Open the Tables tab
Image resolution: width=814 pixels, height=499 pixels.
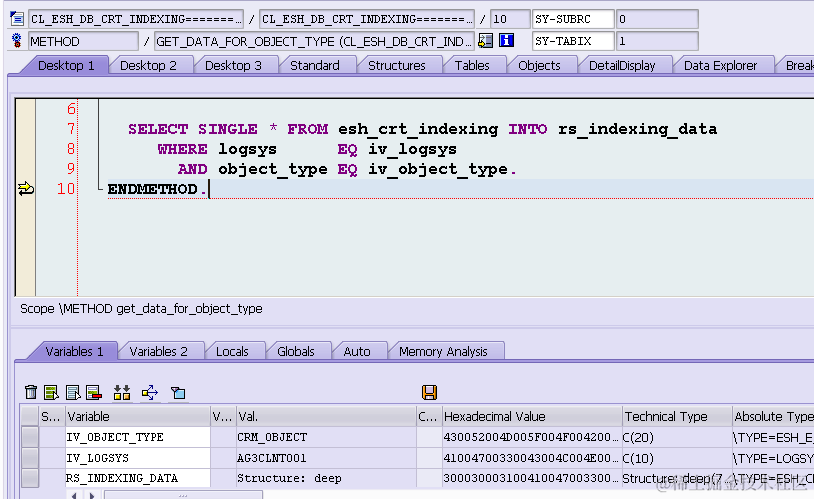tap(472, 65)
